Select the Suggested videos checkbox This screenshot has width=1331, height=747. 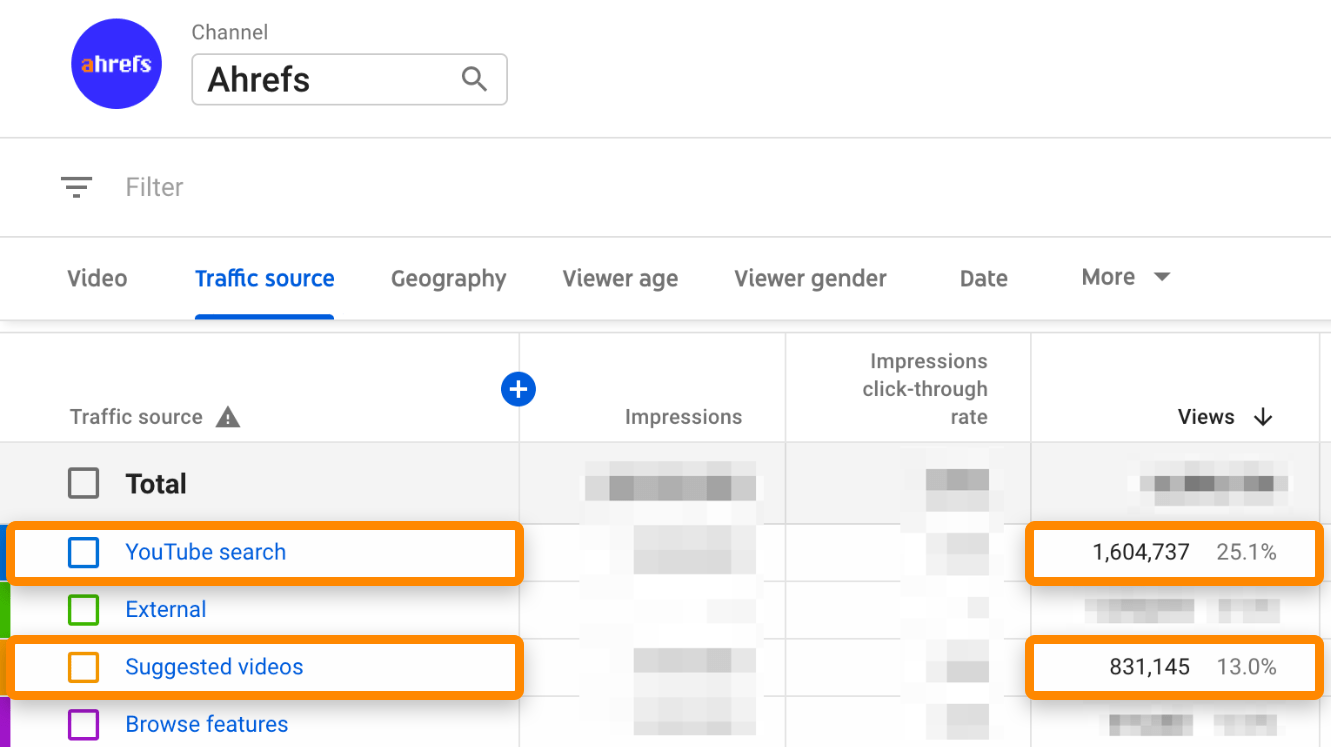[x=84, y=667]
